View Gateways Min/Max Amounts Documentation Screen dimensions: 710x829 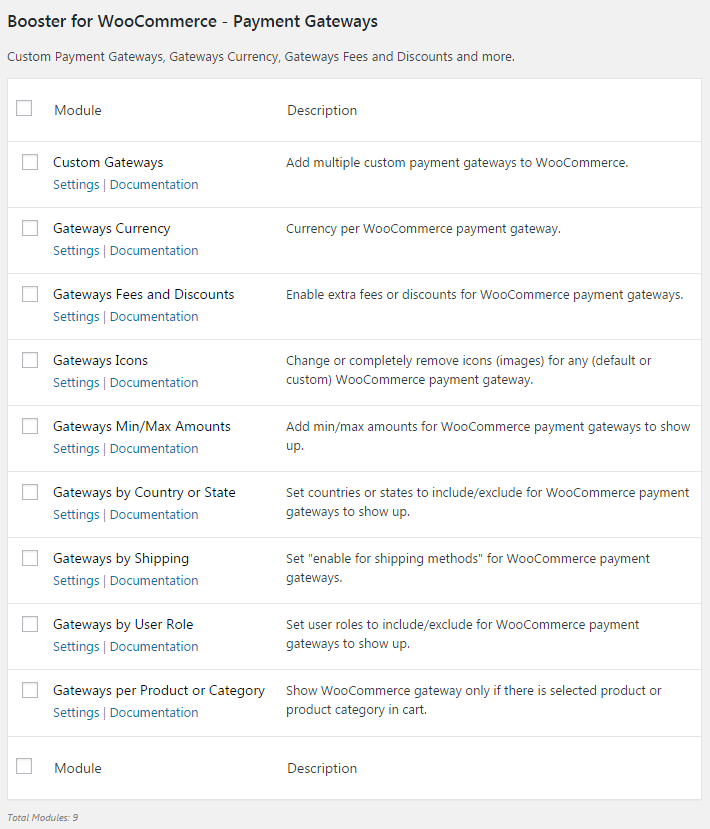click(x=154, y=449)
